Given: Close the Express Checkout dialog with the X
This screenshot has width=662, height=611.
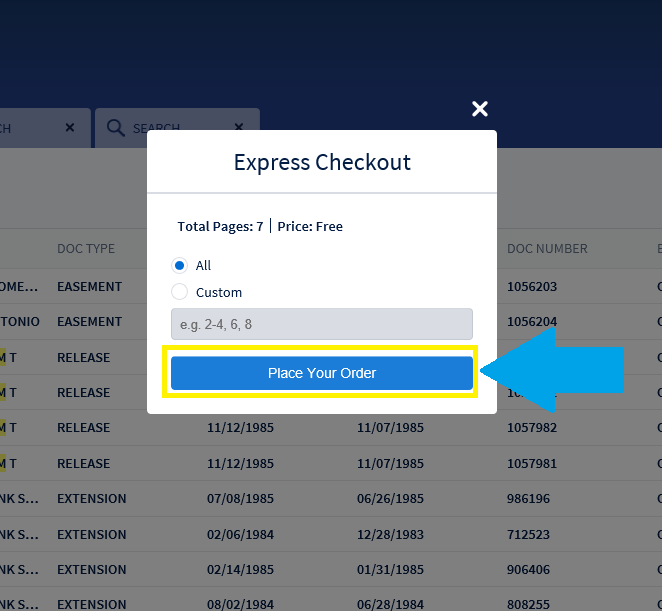Looking at the screenshot, I should coord(480,109).
